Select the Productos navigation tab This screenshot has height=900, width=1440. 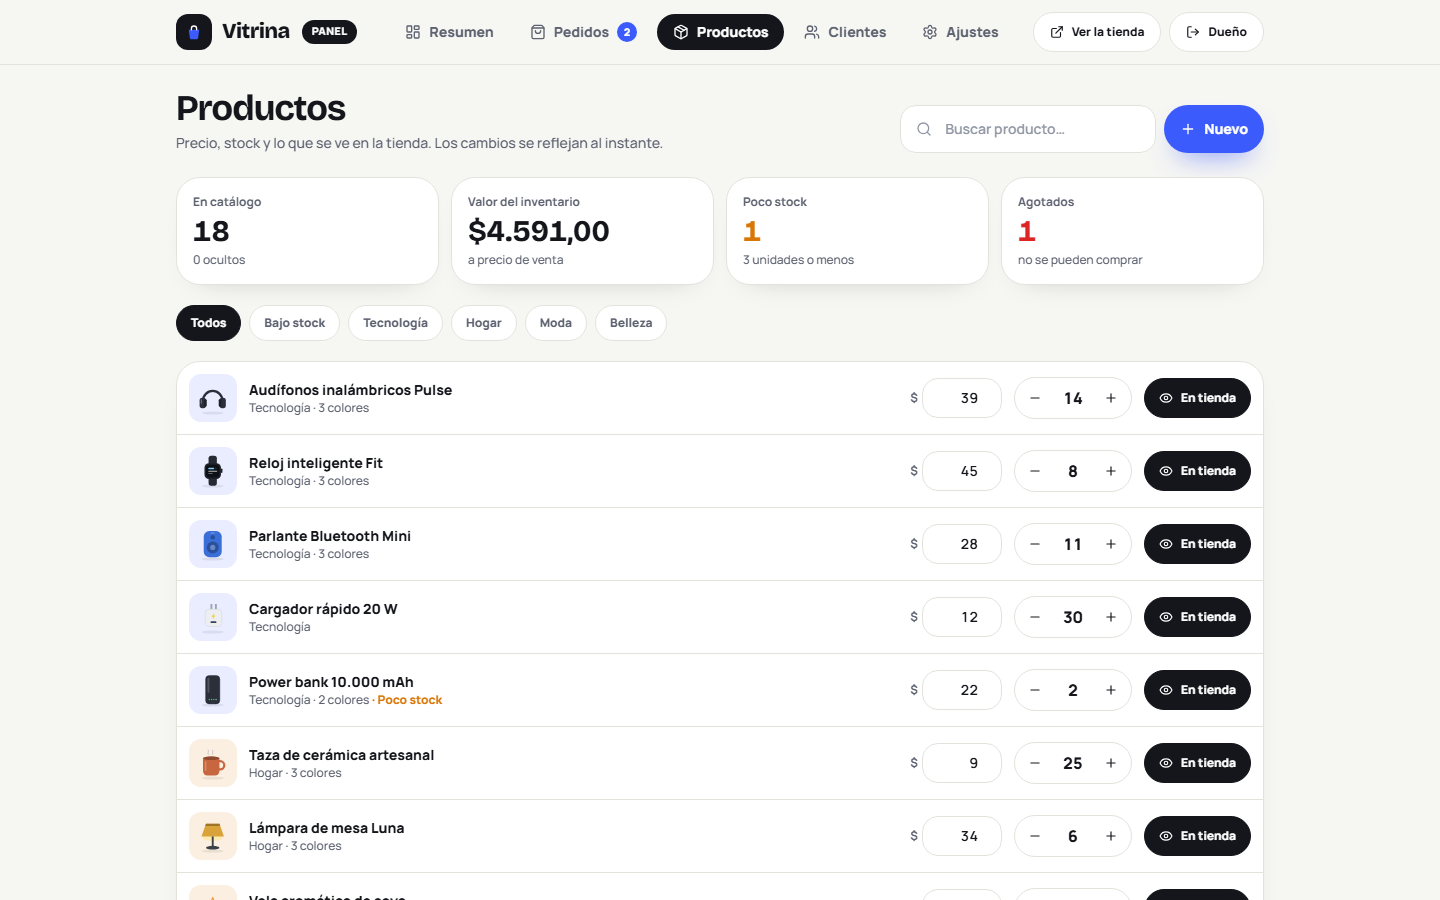720,32
